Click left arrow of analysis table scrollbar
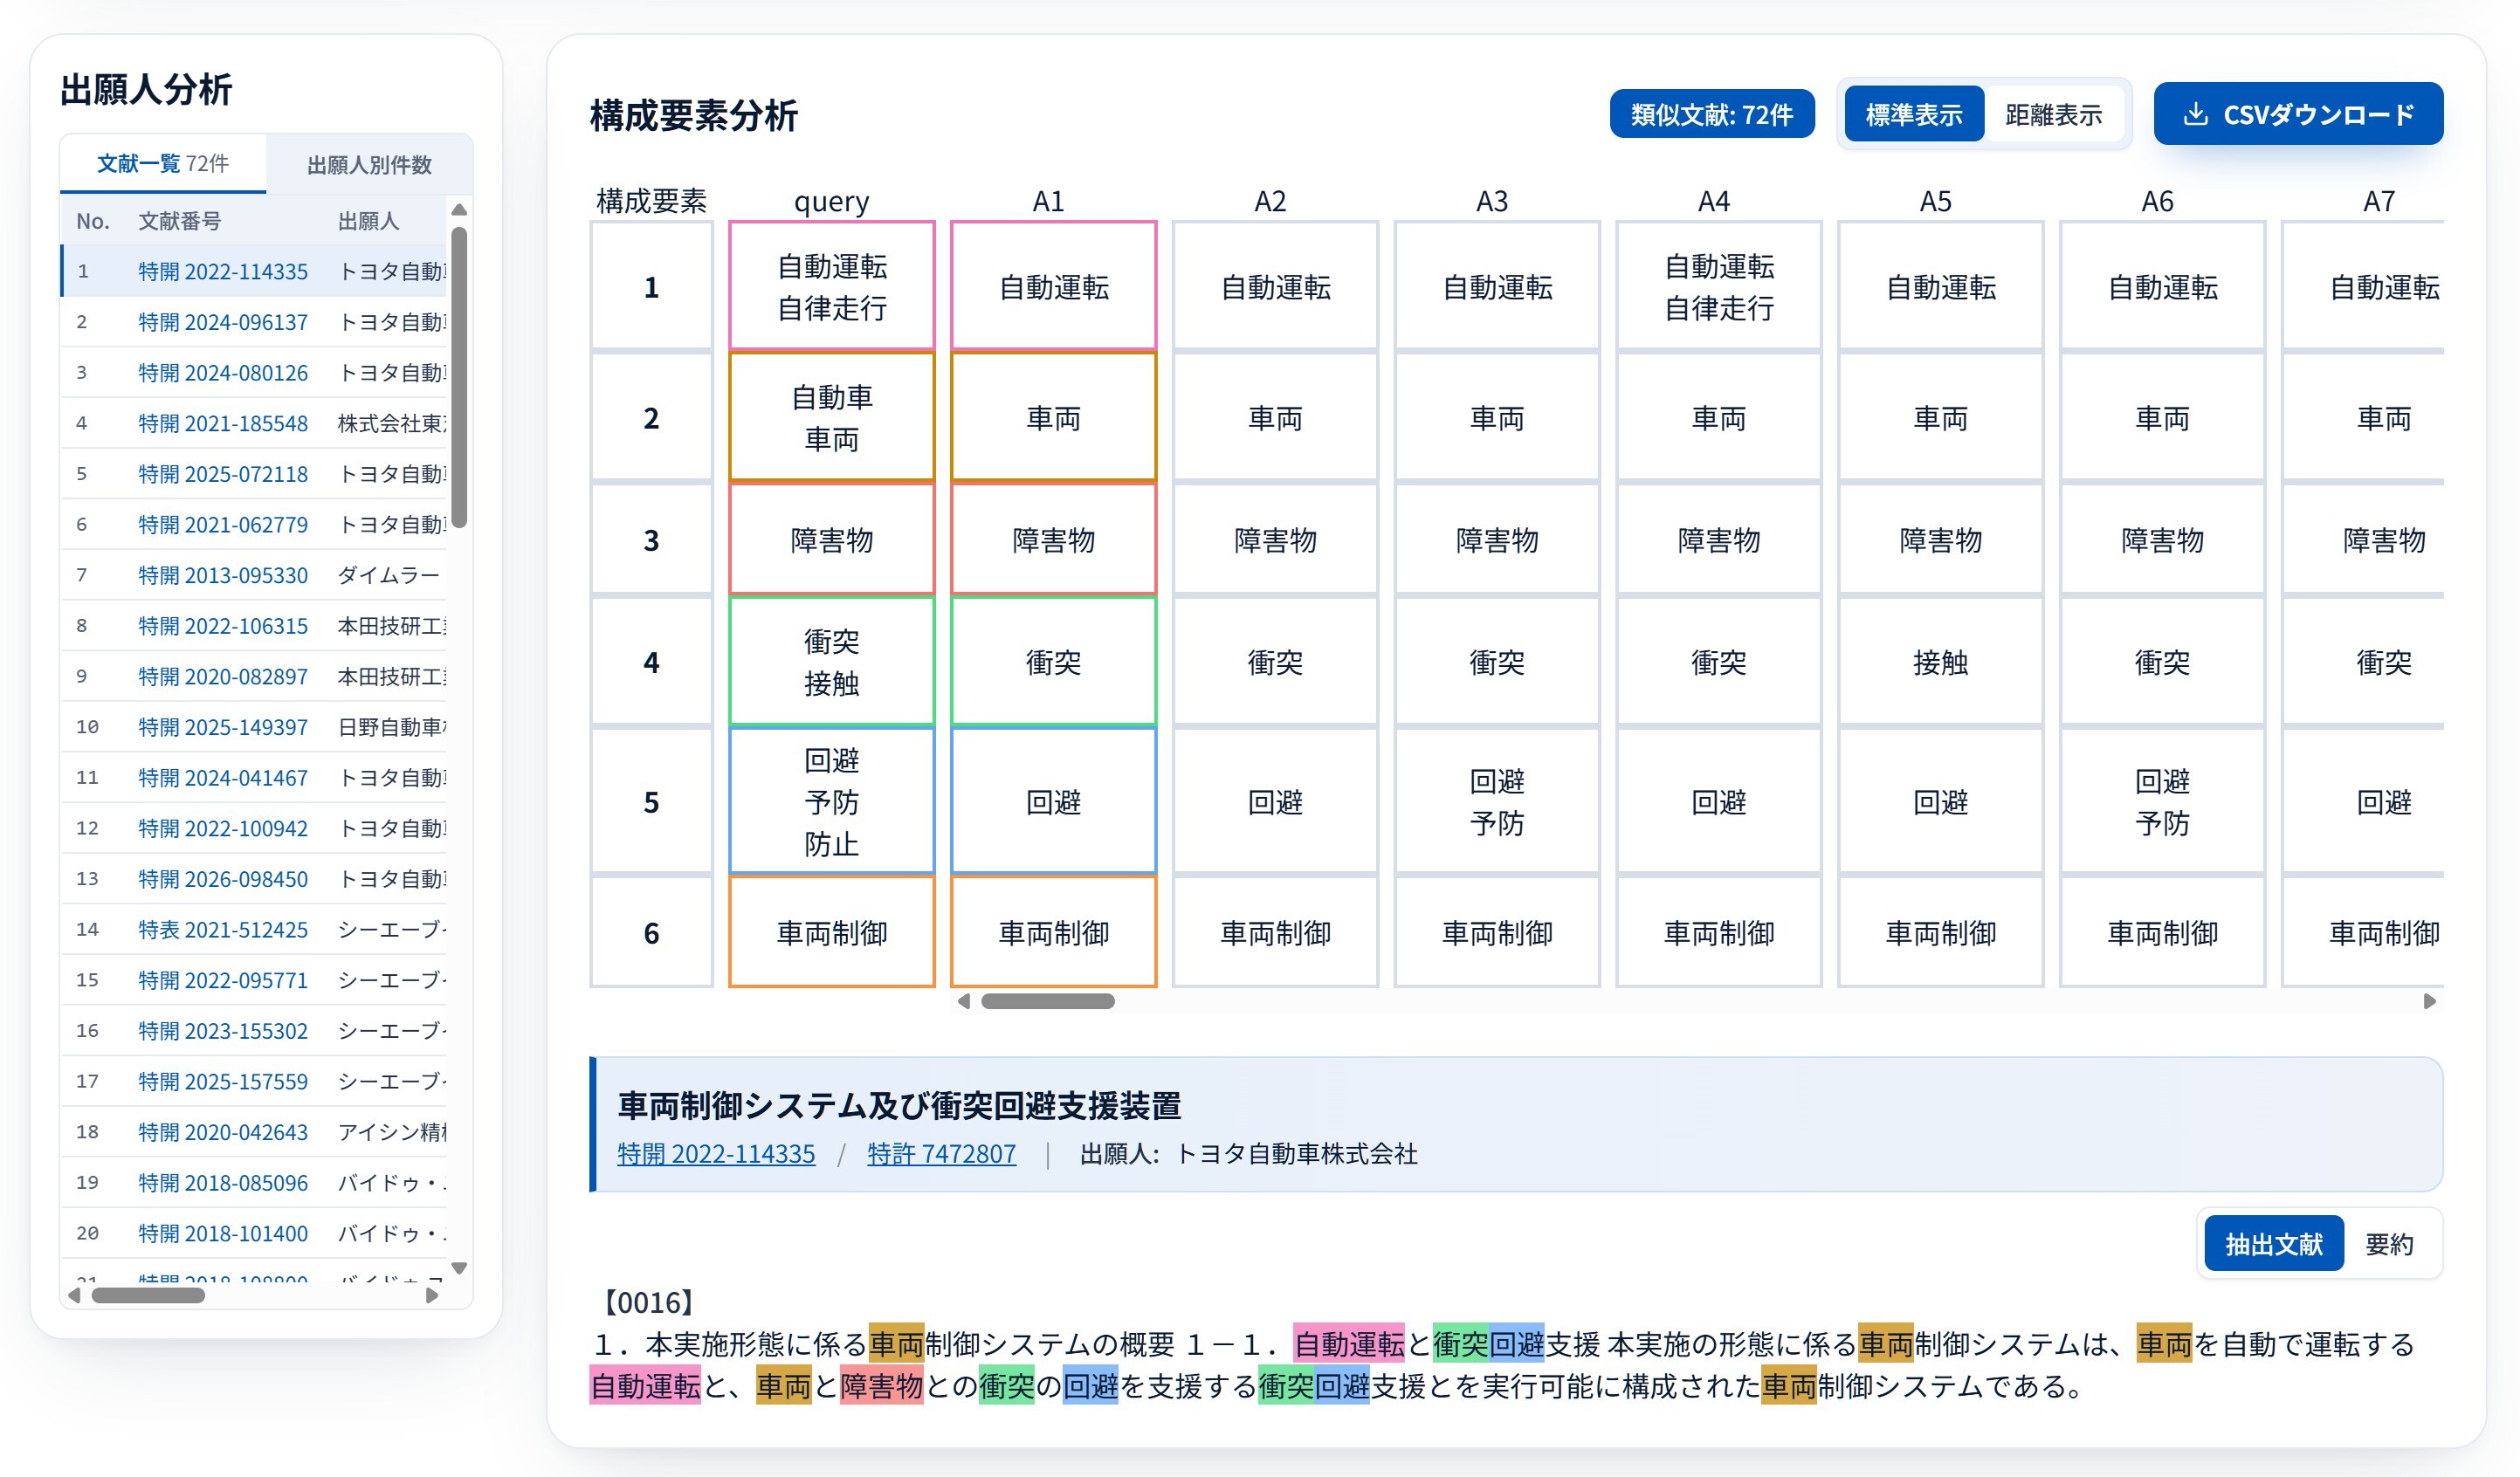Viewport: 2520px width, 1477px height. [x=964, y=1001]
